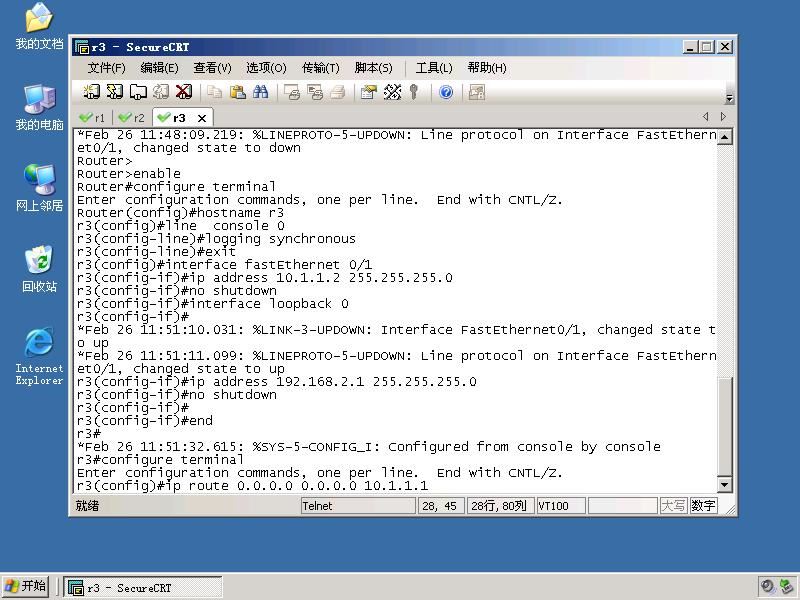Image resolution: width=800 pixels, height=600 pixels.
Task: Select the Internet Explorer desktop icon
Action: [x=39, y=357]
